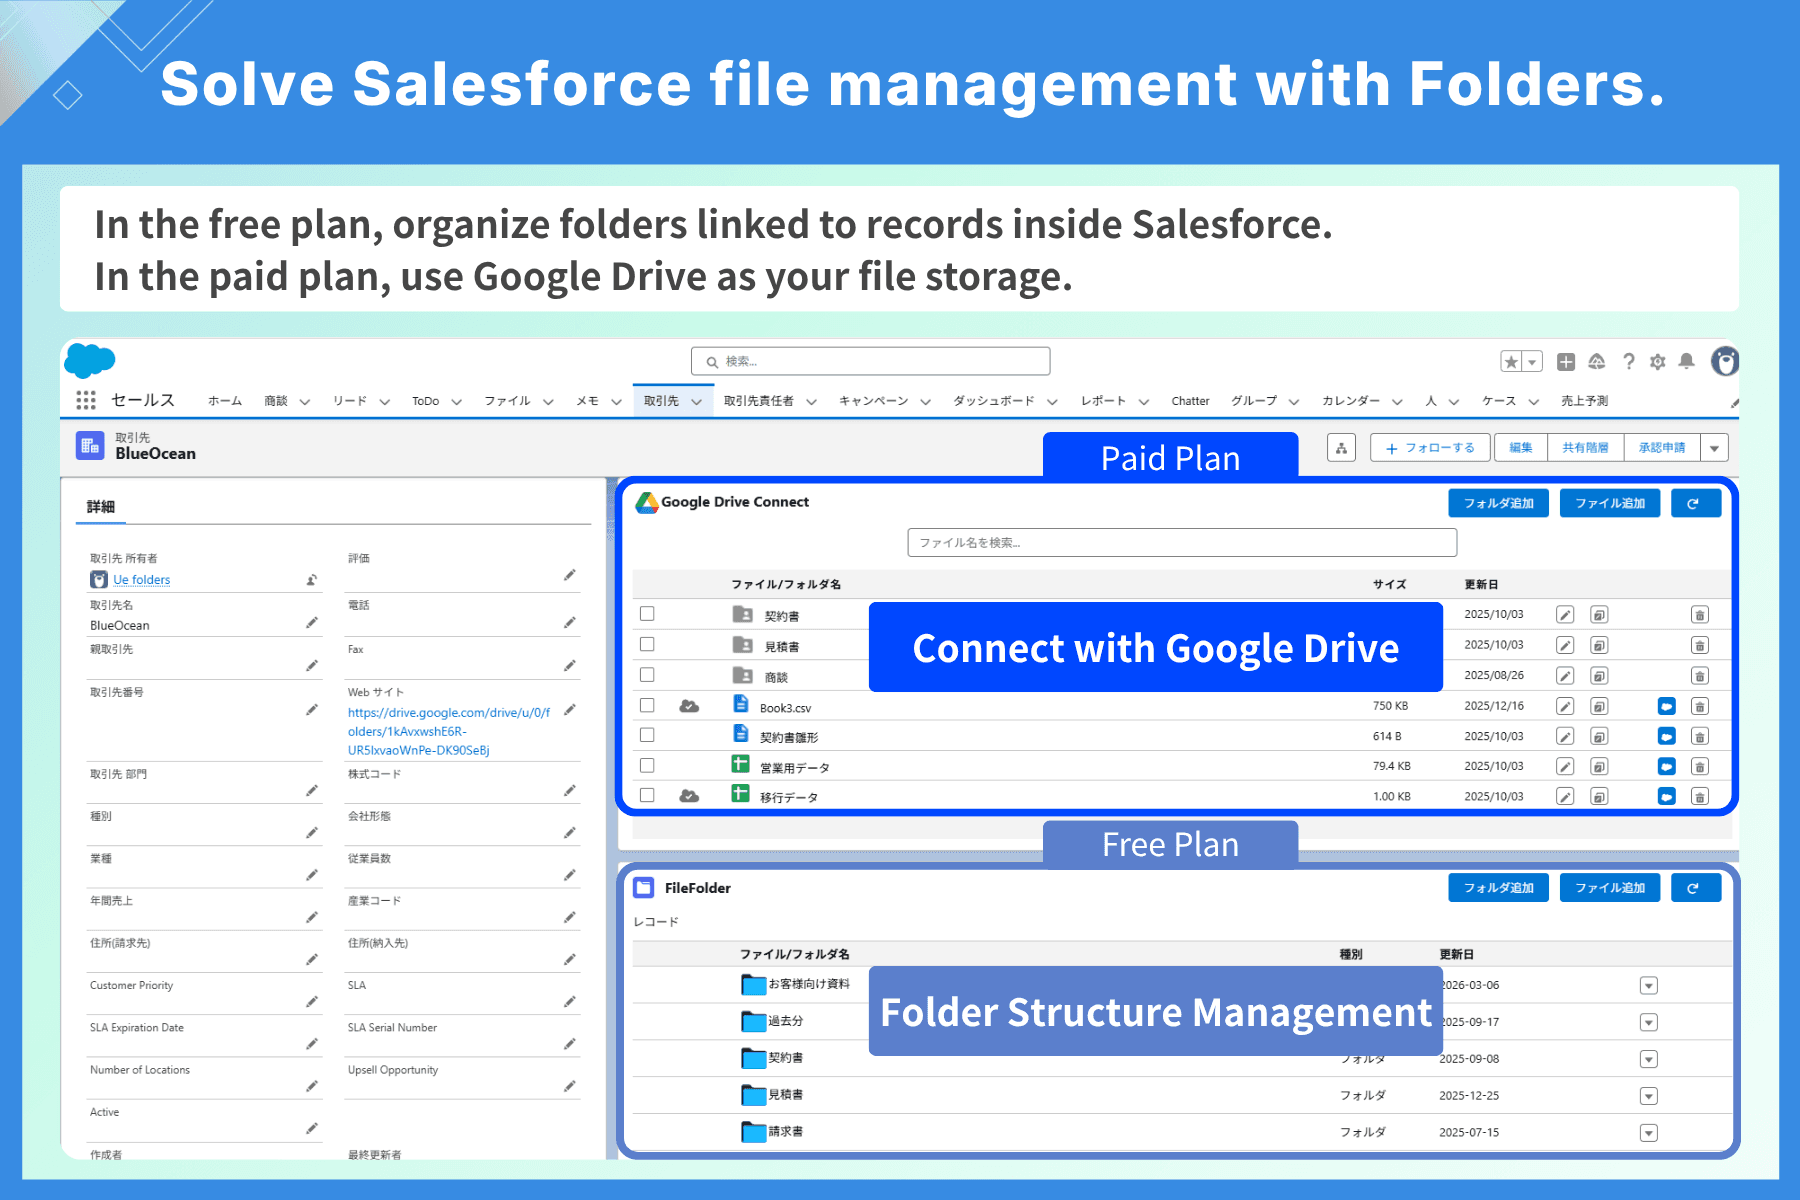Click the blue Salesforce cloud icon for 移行データ
This screenshot has height=1200, width=1800.
[1667, 797]
